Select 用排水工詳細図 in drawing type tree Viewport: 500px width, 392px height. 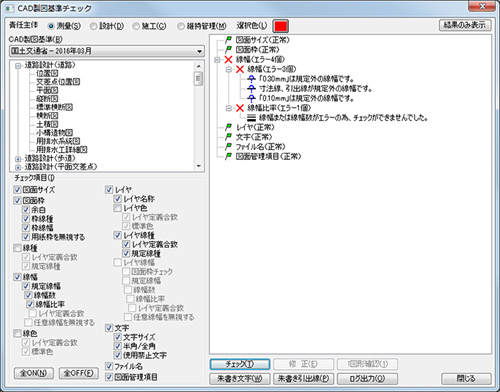(x=62, y=150)
